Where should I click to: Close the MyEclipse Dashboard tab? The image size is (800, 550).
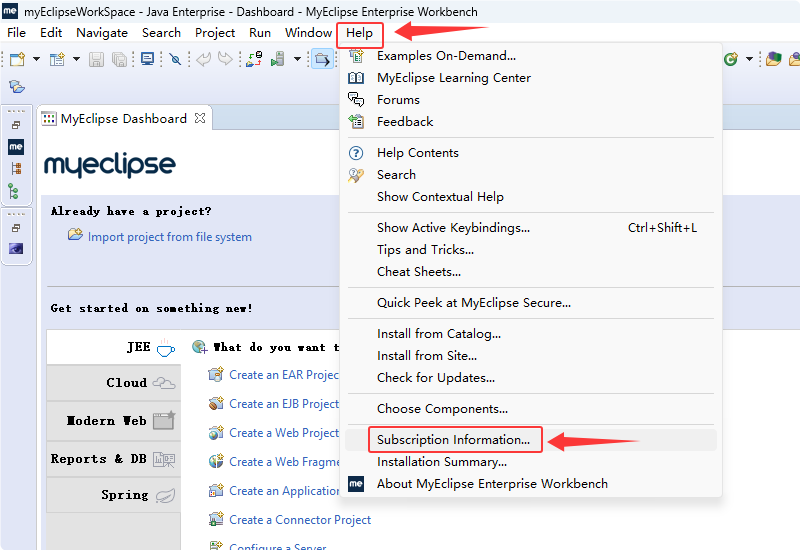click(x=200, y=118)
